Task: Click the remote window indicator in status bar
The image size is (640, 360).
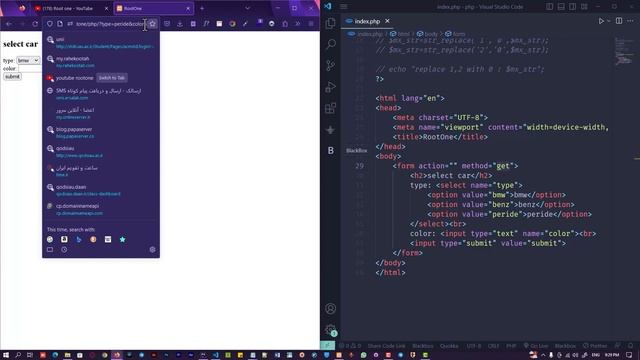Action: 327,346
